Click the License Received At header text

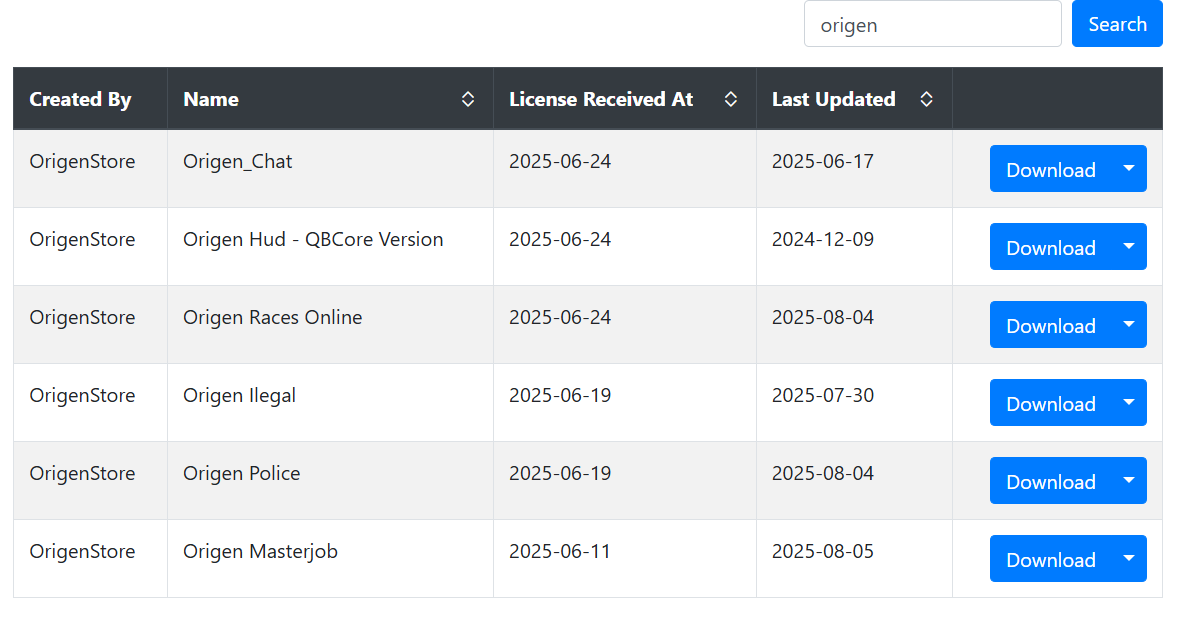601,99
